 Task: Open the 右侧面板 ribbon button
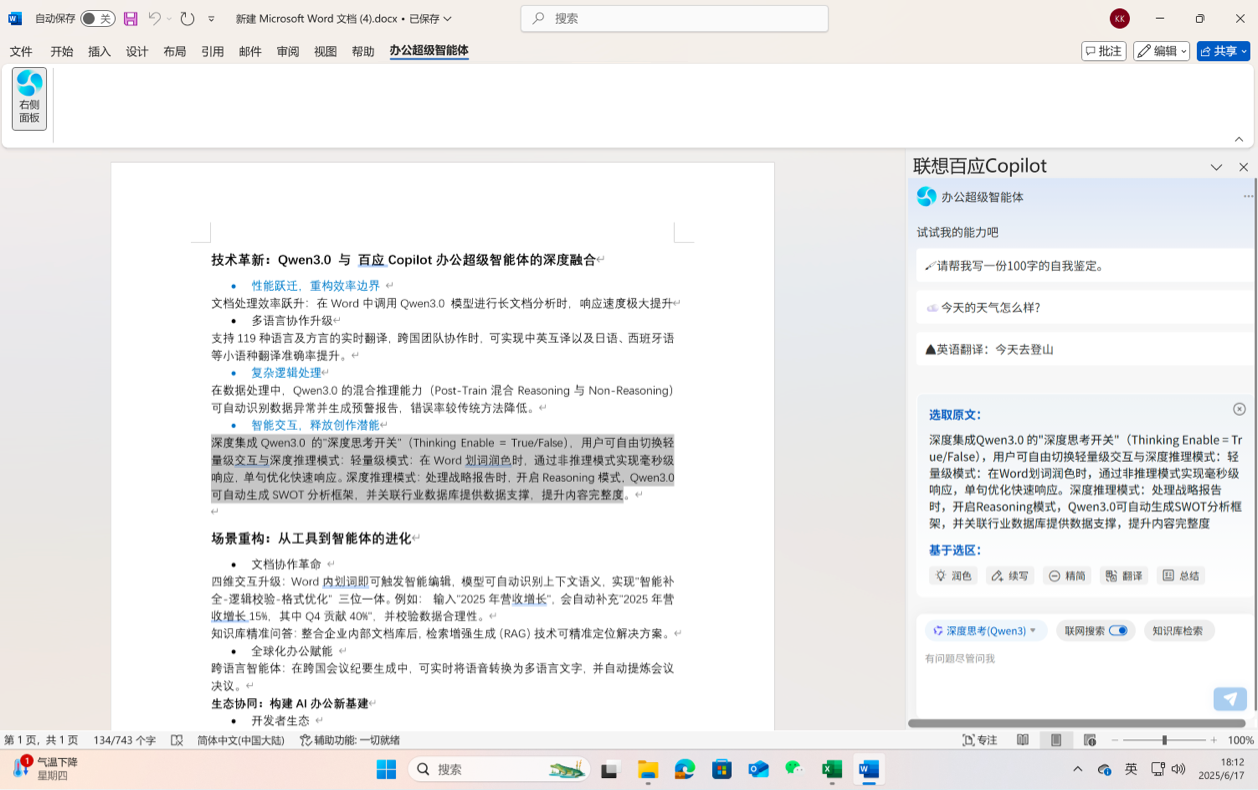(29, 98)
